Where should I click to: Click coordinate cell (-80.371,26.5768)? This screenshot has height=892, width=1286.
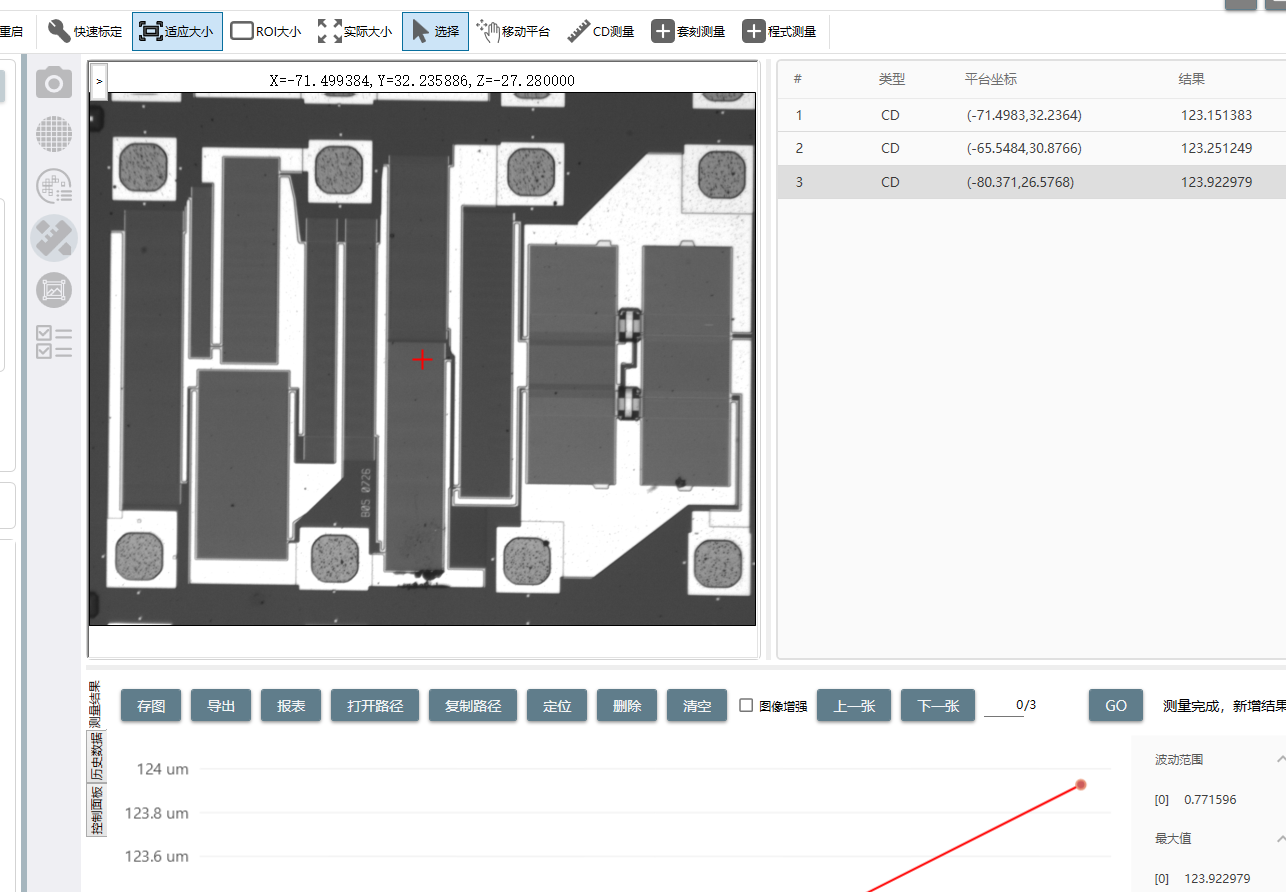1020,182
